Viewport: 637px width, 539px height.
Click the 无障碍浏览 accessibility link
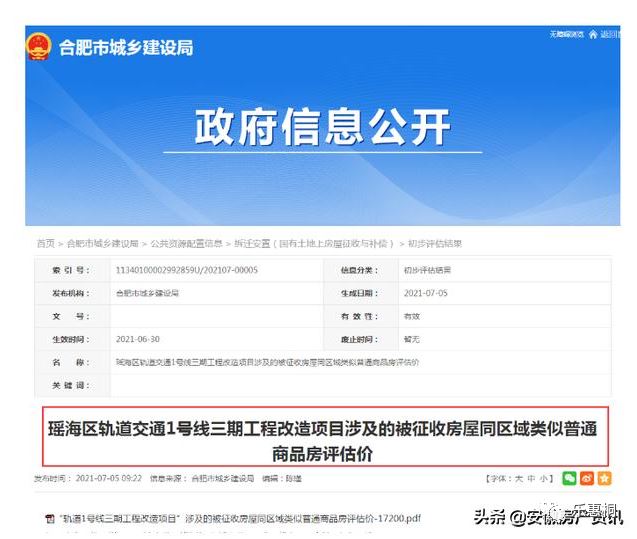(x=565, y=35)
